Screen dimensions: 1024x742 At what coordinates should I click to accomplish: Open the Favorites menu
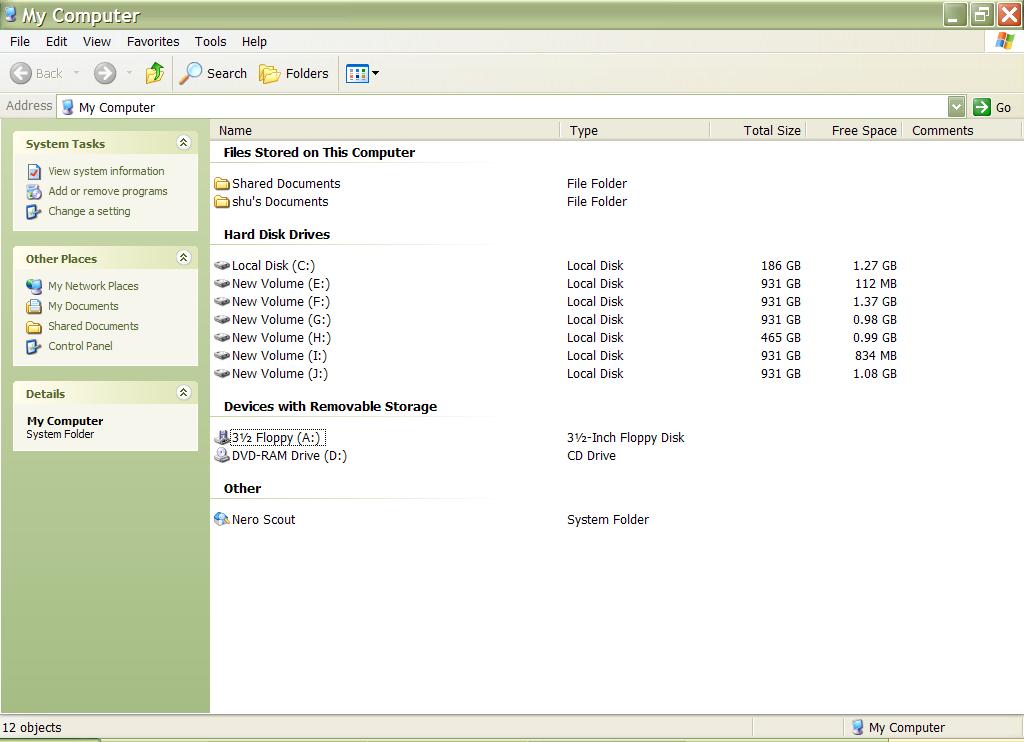[153, 41]
